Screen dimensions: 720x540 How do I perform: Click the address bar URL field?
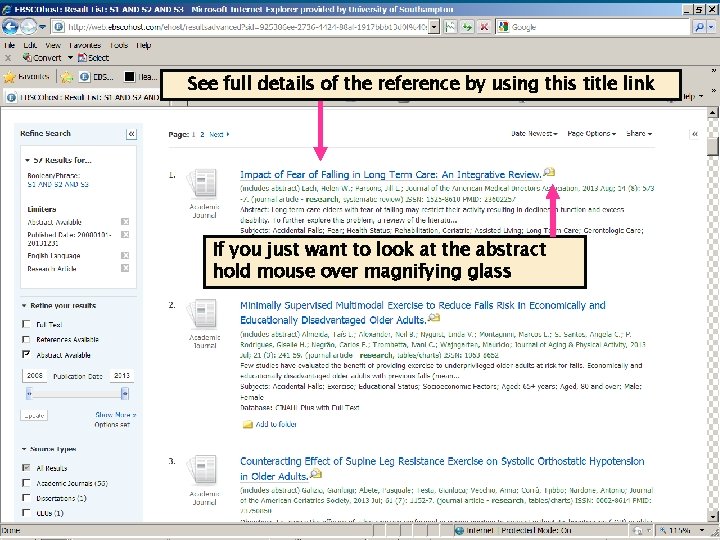(247, 27)
